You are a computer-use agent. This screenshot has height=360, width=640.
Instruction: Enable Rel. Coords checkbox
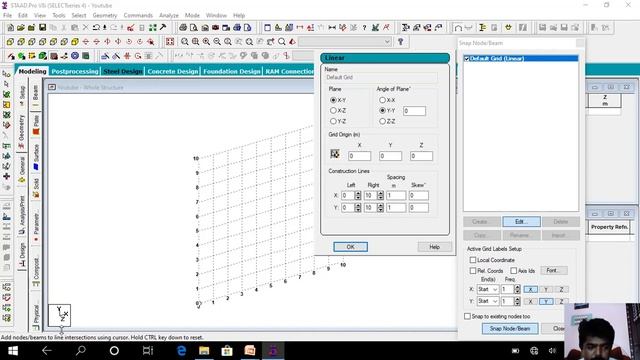[x=473, y=271]
